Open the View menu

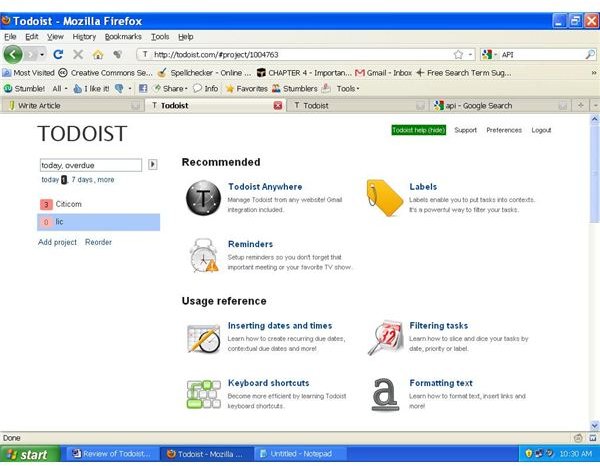[55, 37]
